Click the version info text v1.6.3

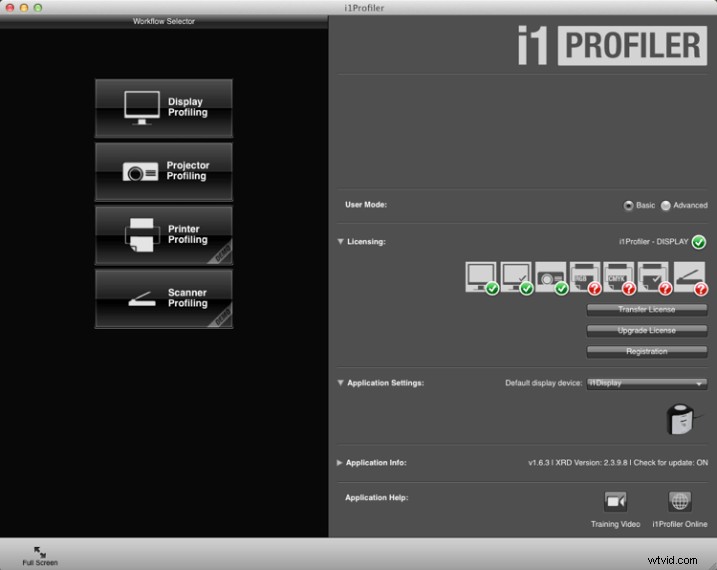click(618, 463)
